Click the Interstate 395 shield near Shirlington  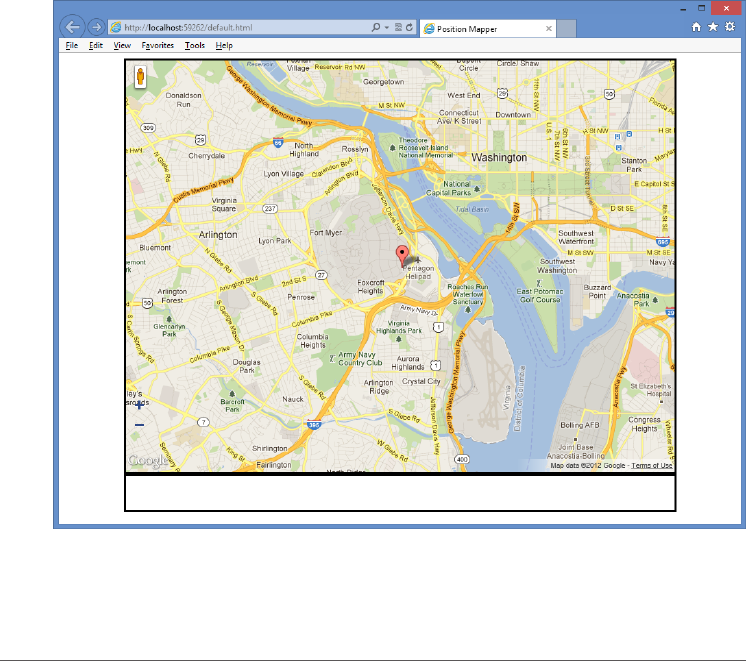tap(314, 424)
